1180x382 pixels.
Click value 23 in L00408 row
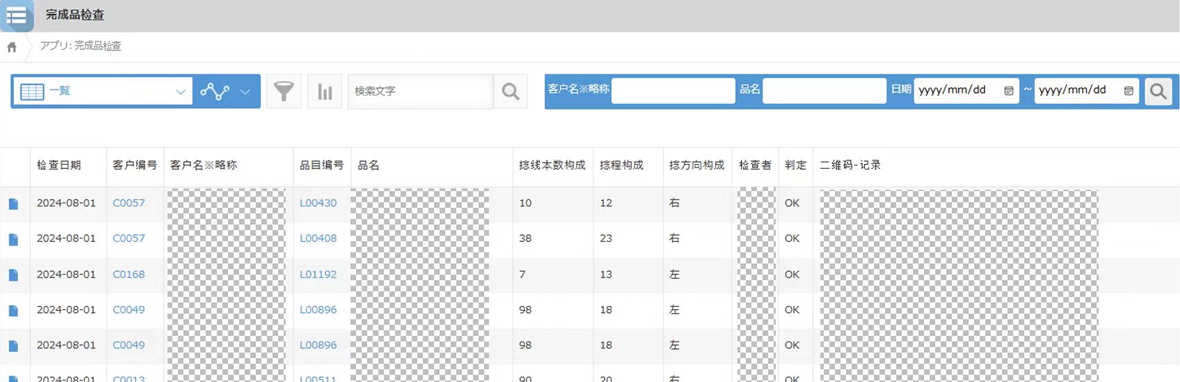pyautogui.click(x=605, y=238)
